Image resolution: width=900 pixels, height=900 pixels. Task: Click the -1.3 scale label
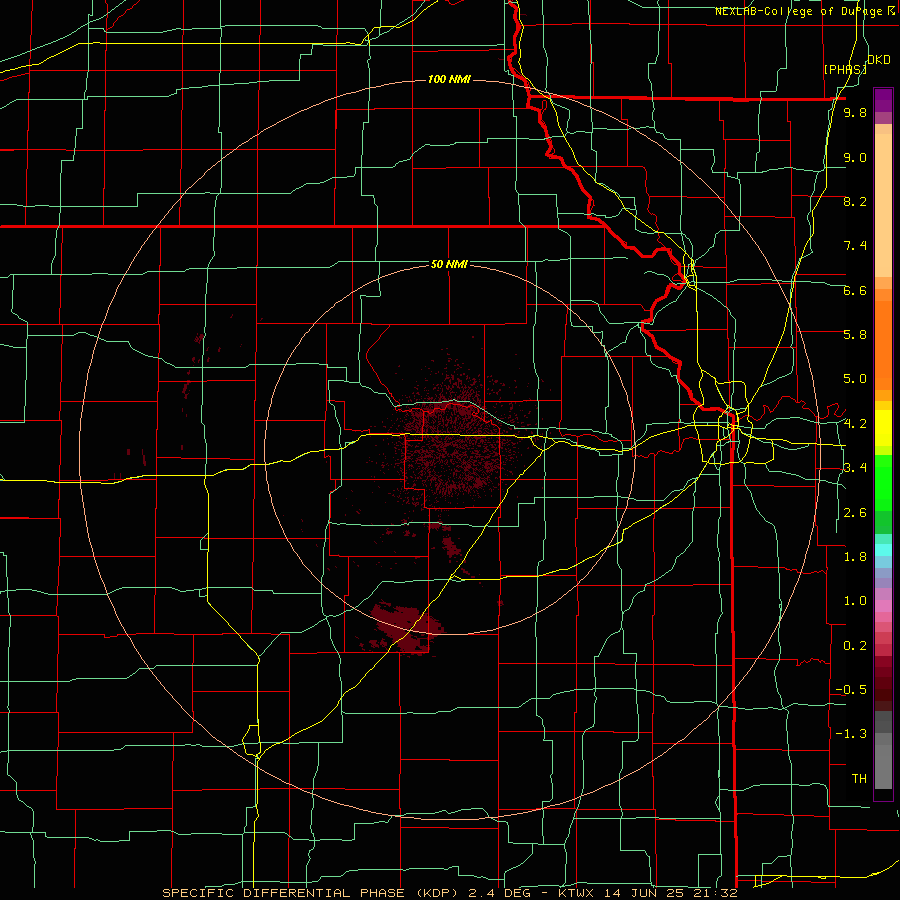(851, 734)
